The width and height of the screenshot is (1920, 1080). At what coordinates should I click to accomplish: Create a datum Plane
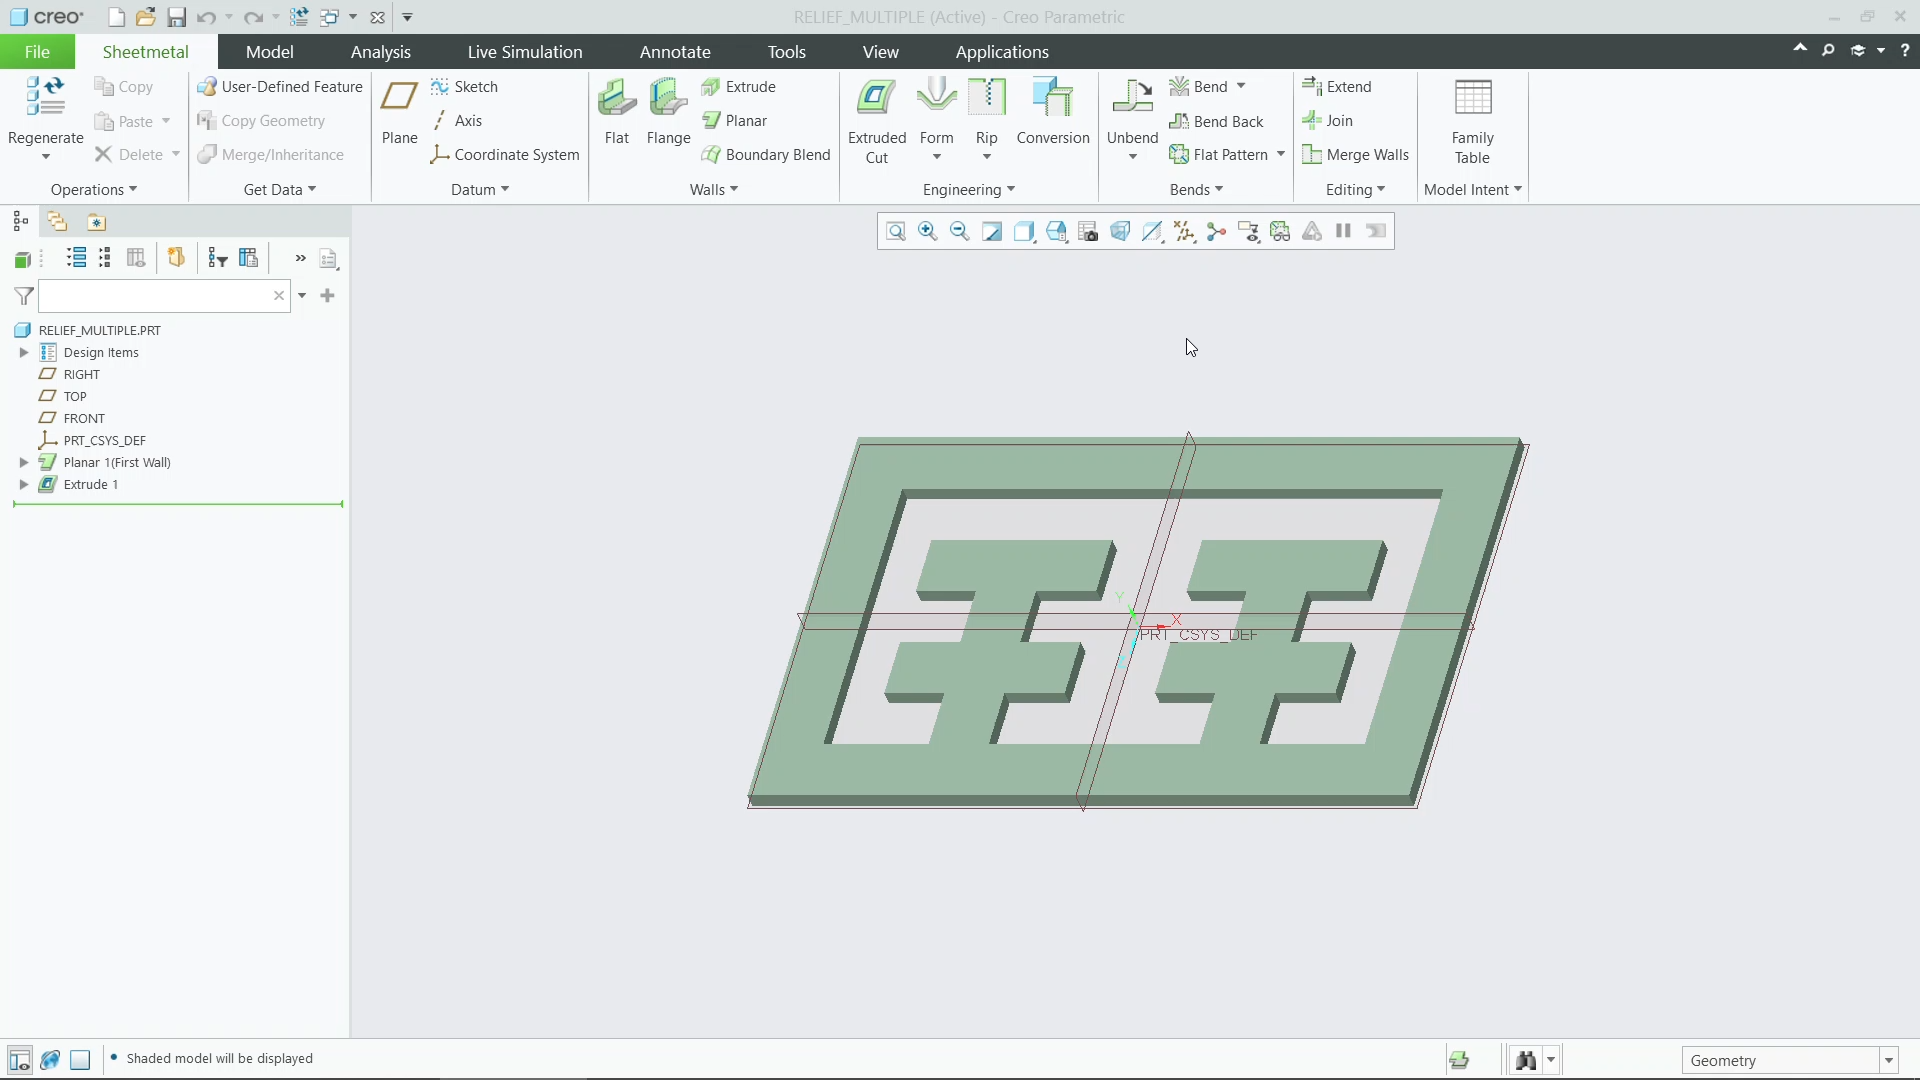point(399,112)
